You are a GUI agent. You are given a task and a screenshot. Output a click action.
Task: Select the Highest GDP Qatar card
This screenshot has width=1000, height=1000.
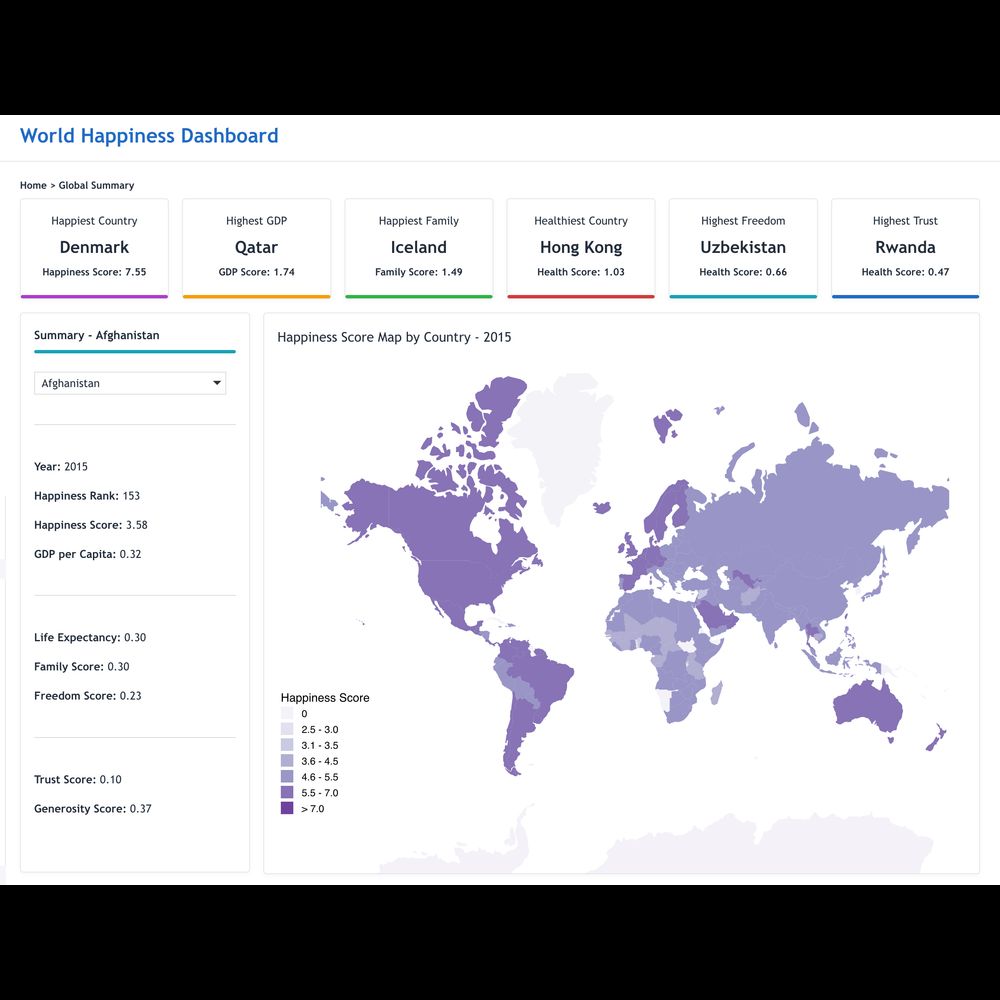pos(256,247)
